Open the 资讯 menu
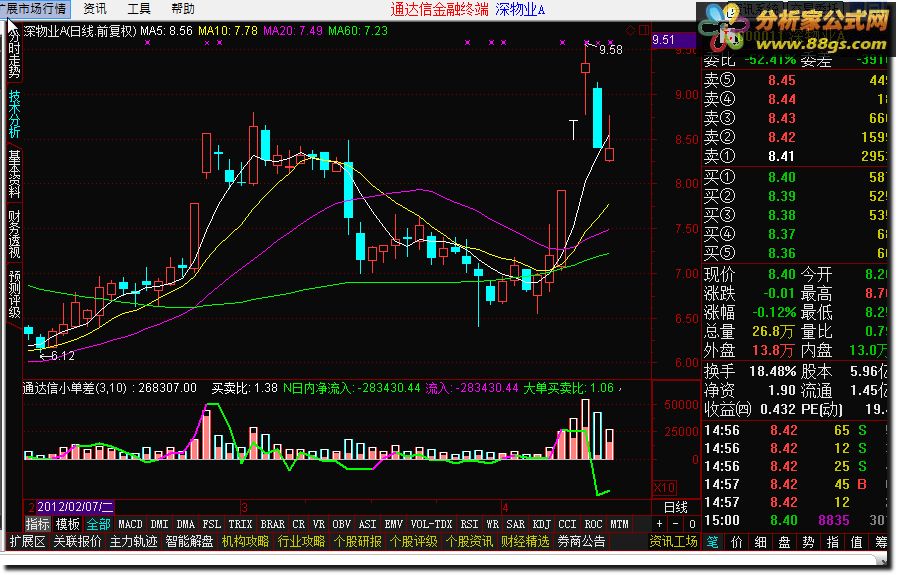The width and height of the screenshot is (898, 575). [95, 9]
